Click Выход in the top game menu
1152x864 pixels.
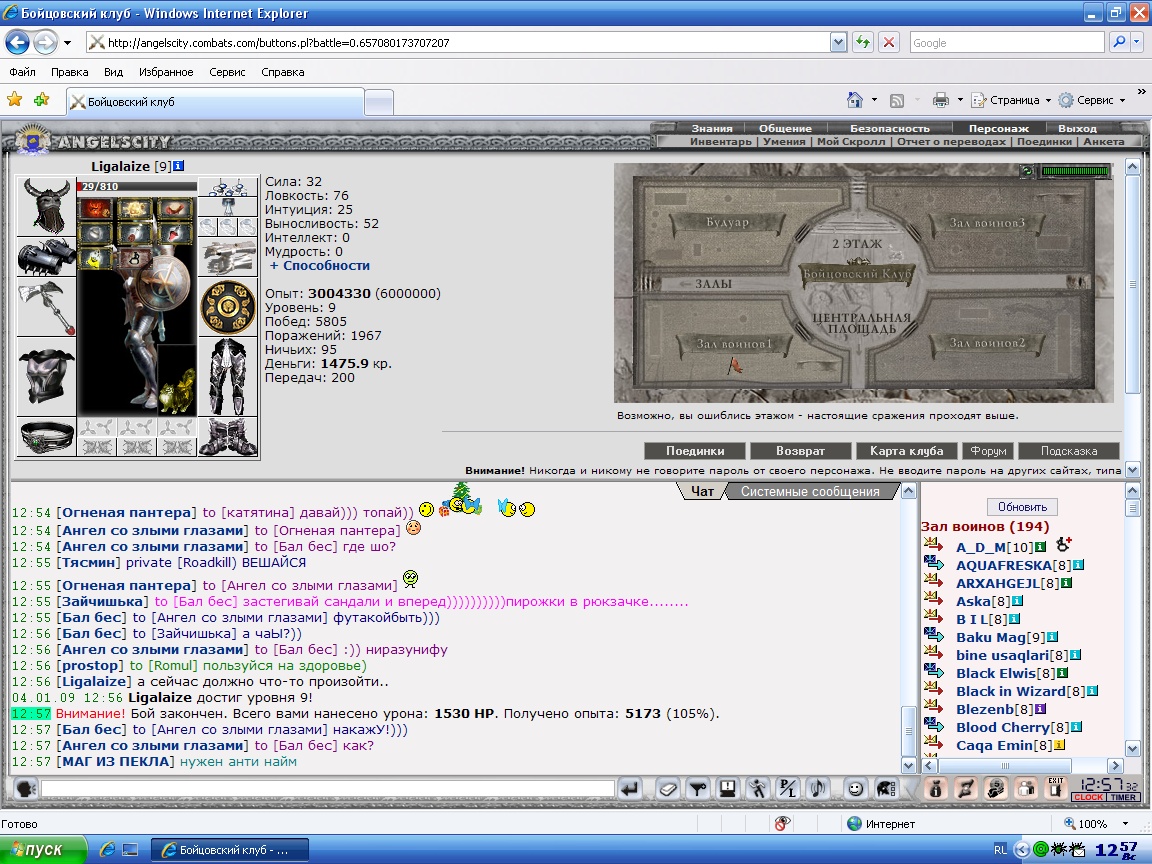tap(1077, 129)
